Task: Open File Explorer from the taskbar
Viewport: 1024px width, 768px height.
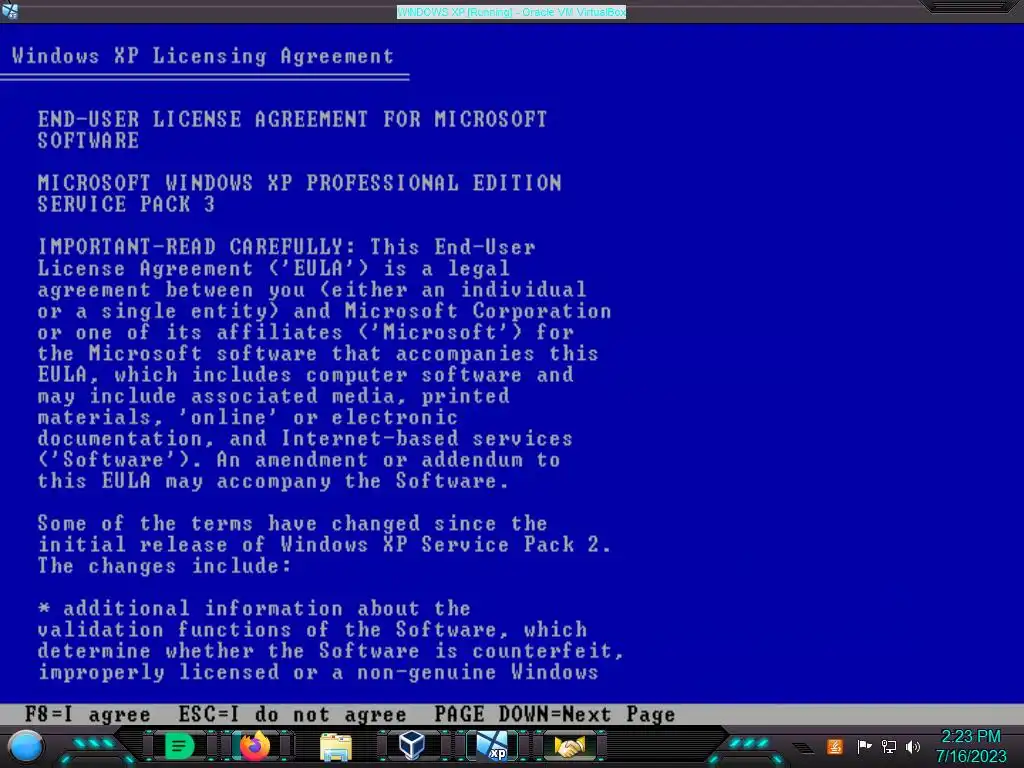Action: point(336,746)
